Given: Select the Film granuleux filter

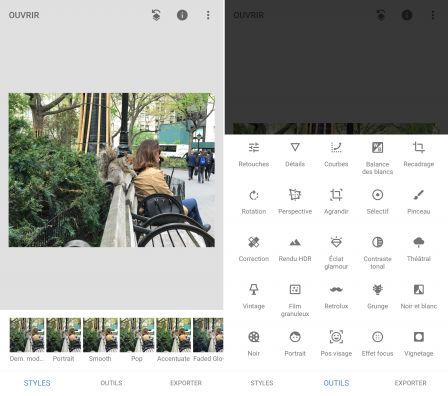Looking at the screenshot, I should click(295, 300).
